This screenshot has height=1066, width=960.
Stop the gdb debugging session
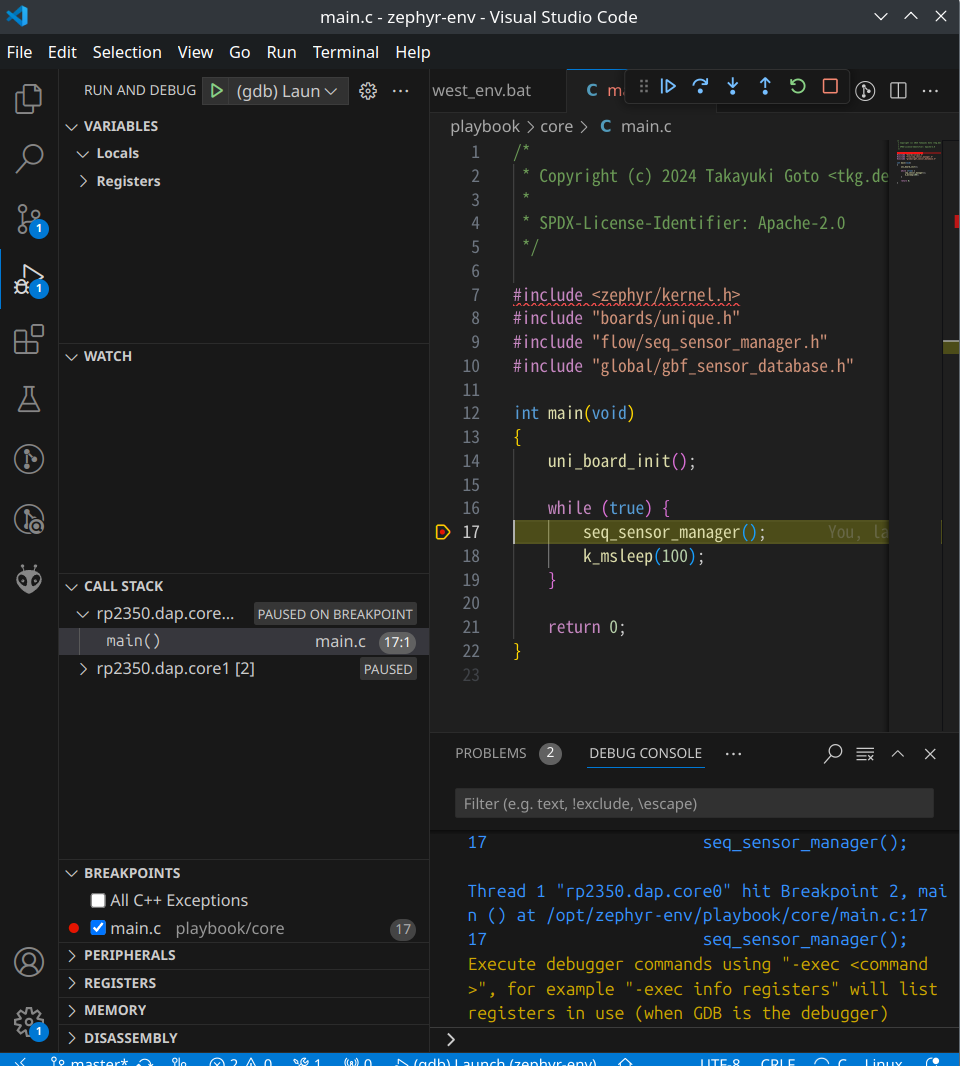click(x=829, y=87)
